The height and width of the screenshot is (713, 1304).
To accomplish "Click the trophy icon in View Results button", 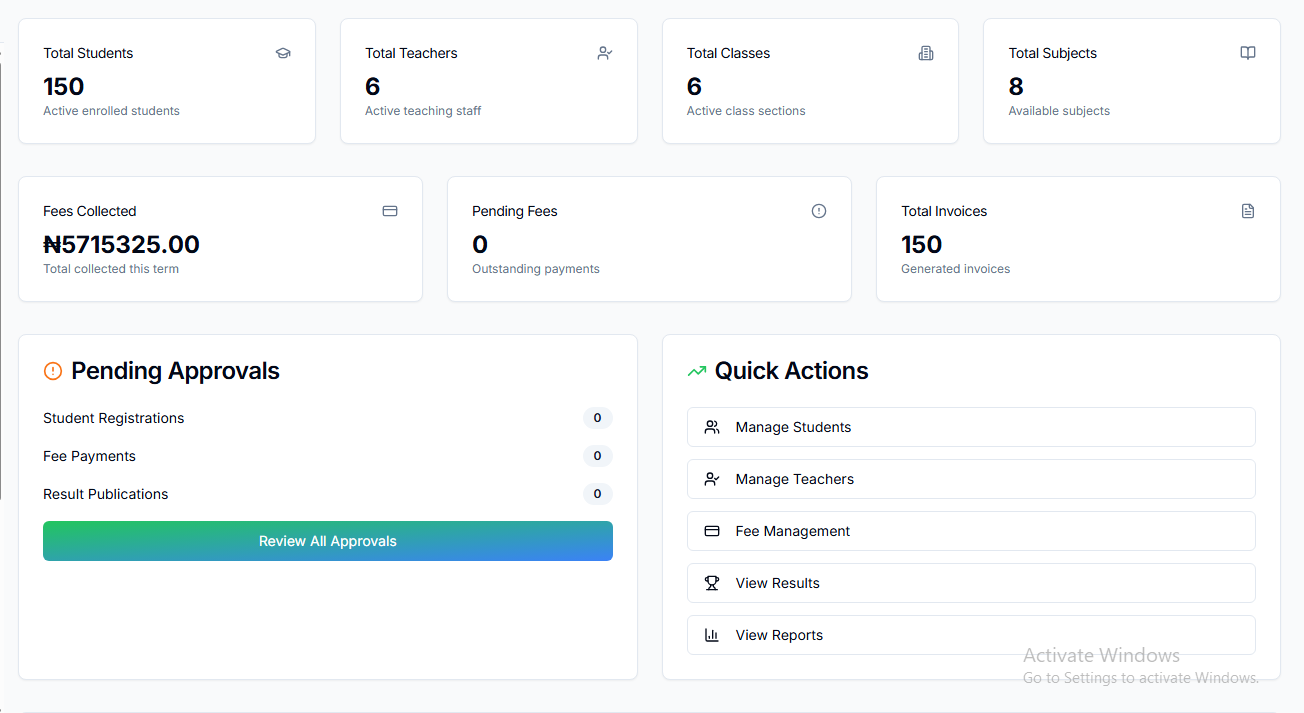I will [712, 583].
